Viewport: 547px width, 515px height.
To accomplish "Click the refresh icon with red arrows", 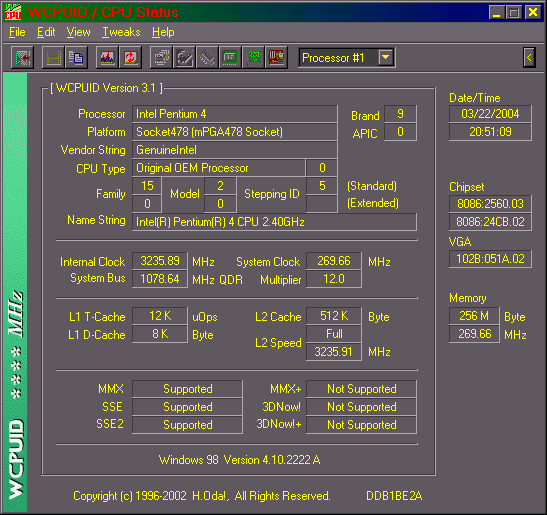I will (x=130, y=58).
